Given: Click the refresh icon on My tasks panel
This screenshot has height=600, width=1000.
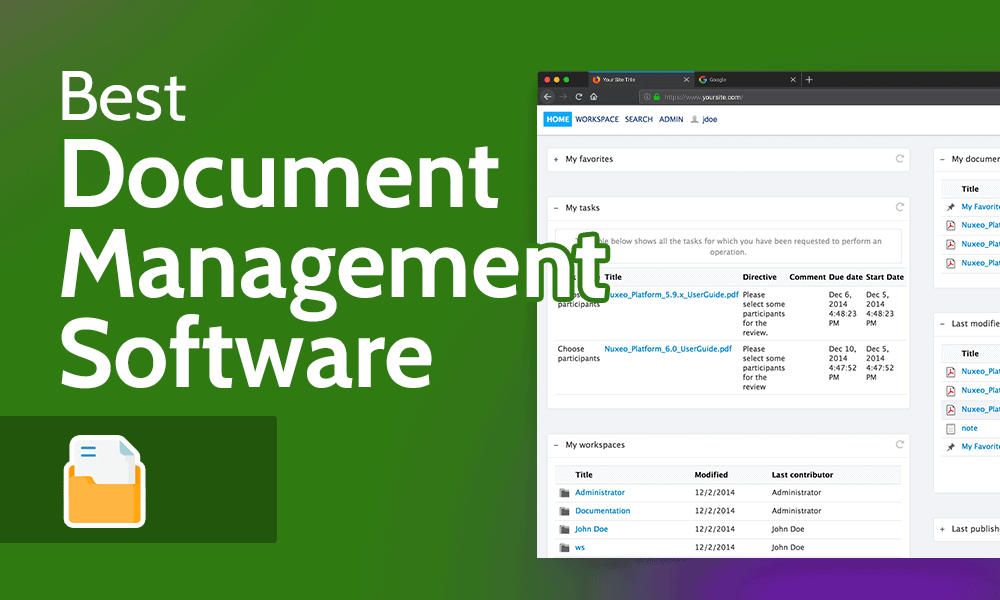Looking at the screenshot, I should click(x=900, y=207).
